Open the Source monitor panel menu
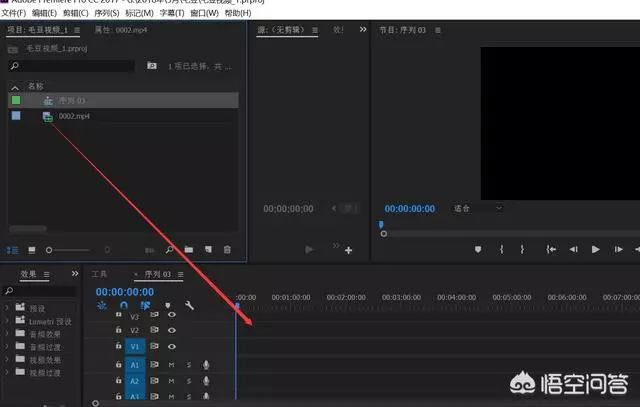Screen dimensions: 640x407 [x=315, y=30]
